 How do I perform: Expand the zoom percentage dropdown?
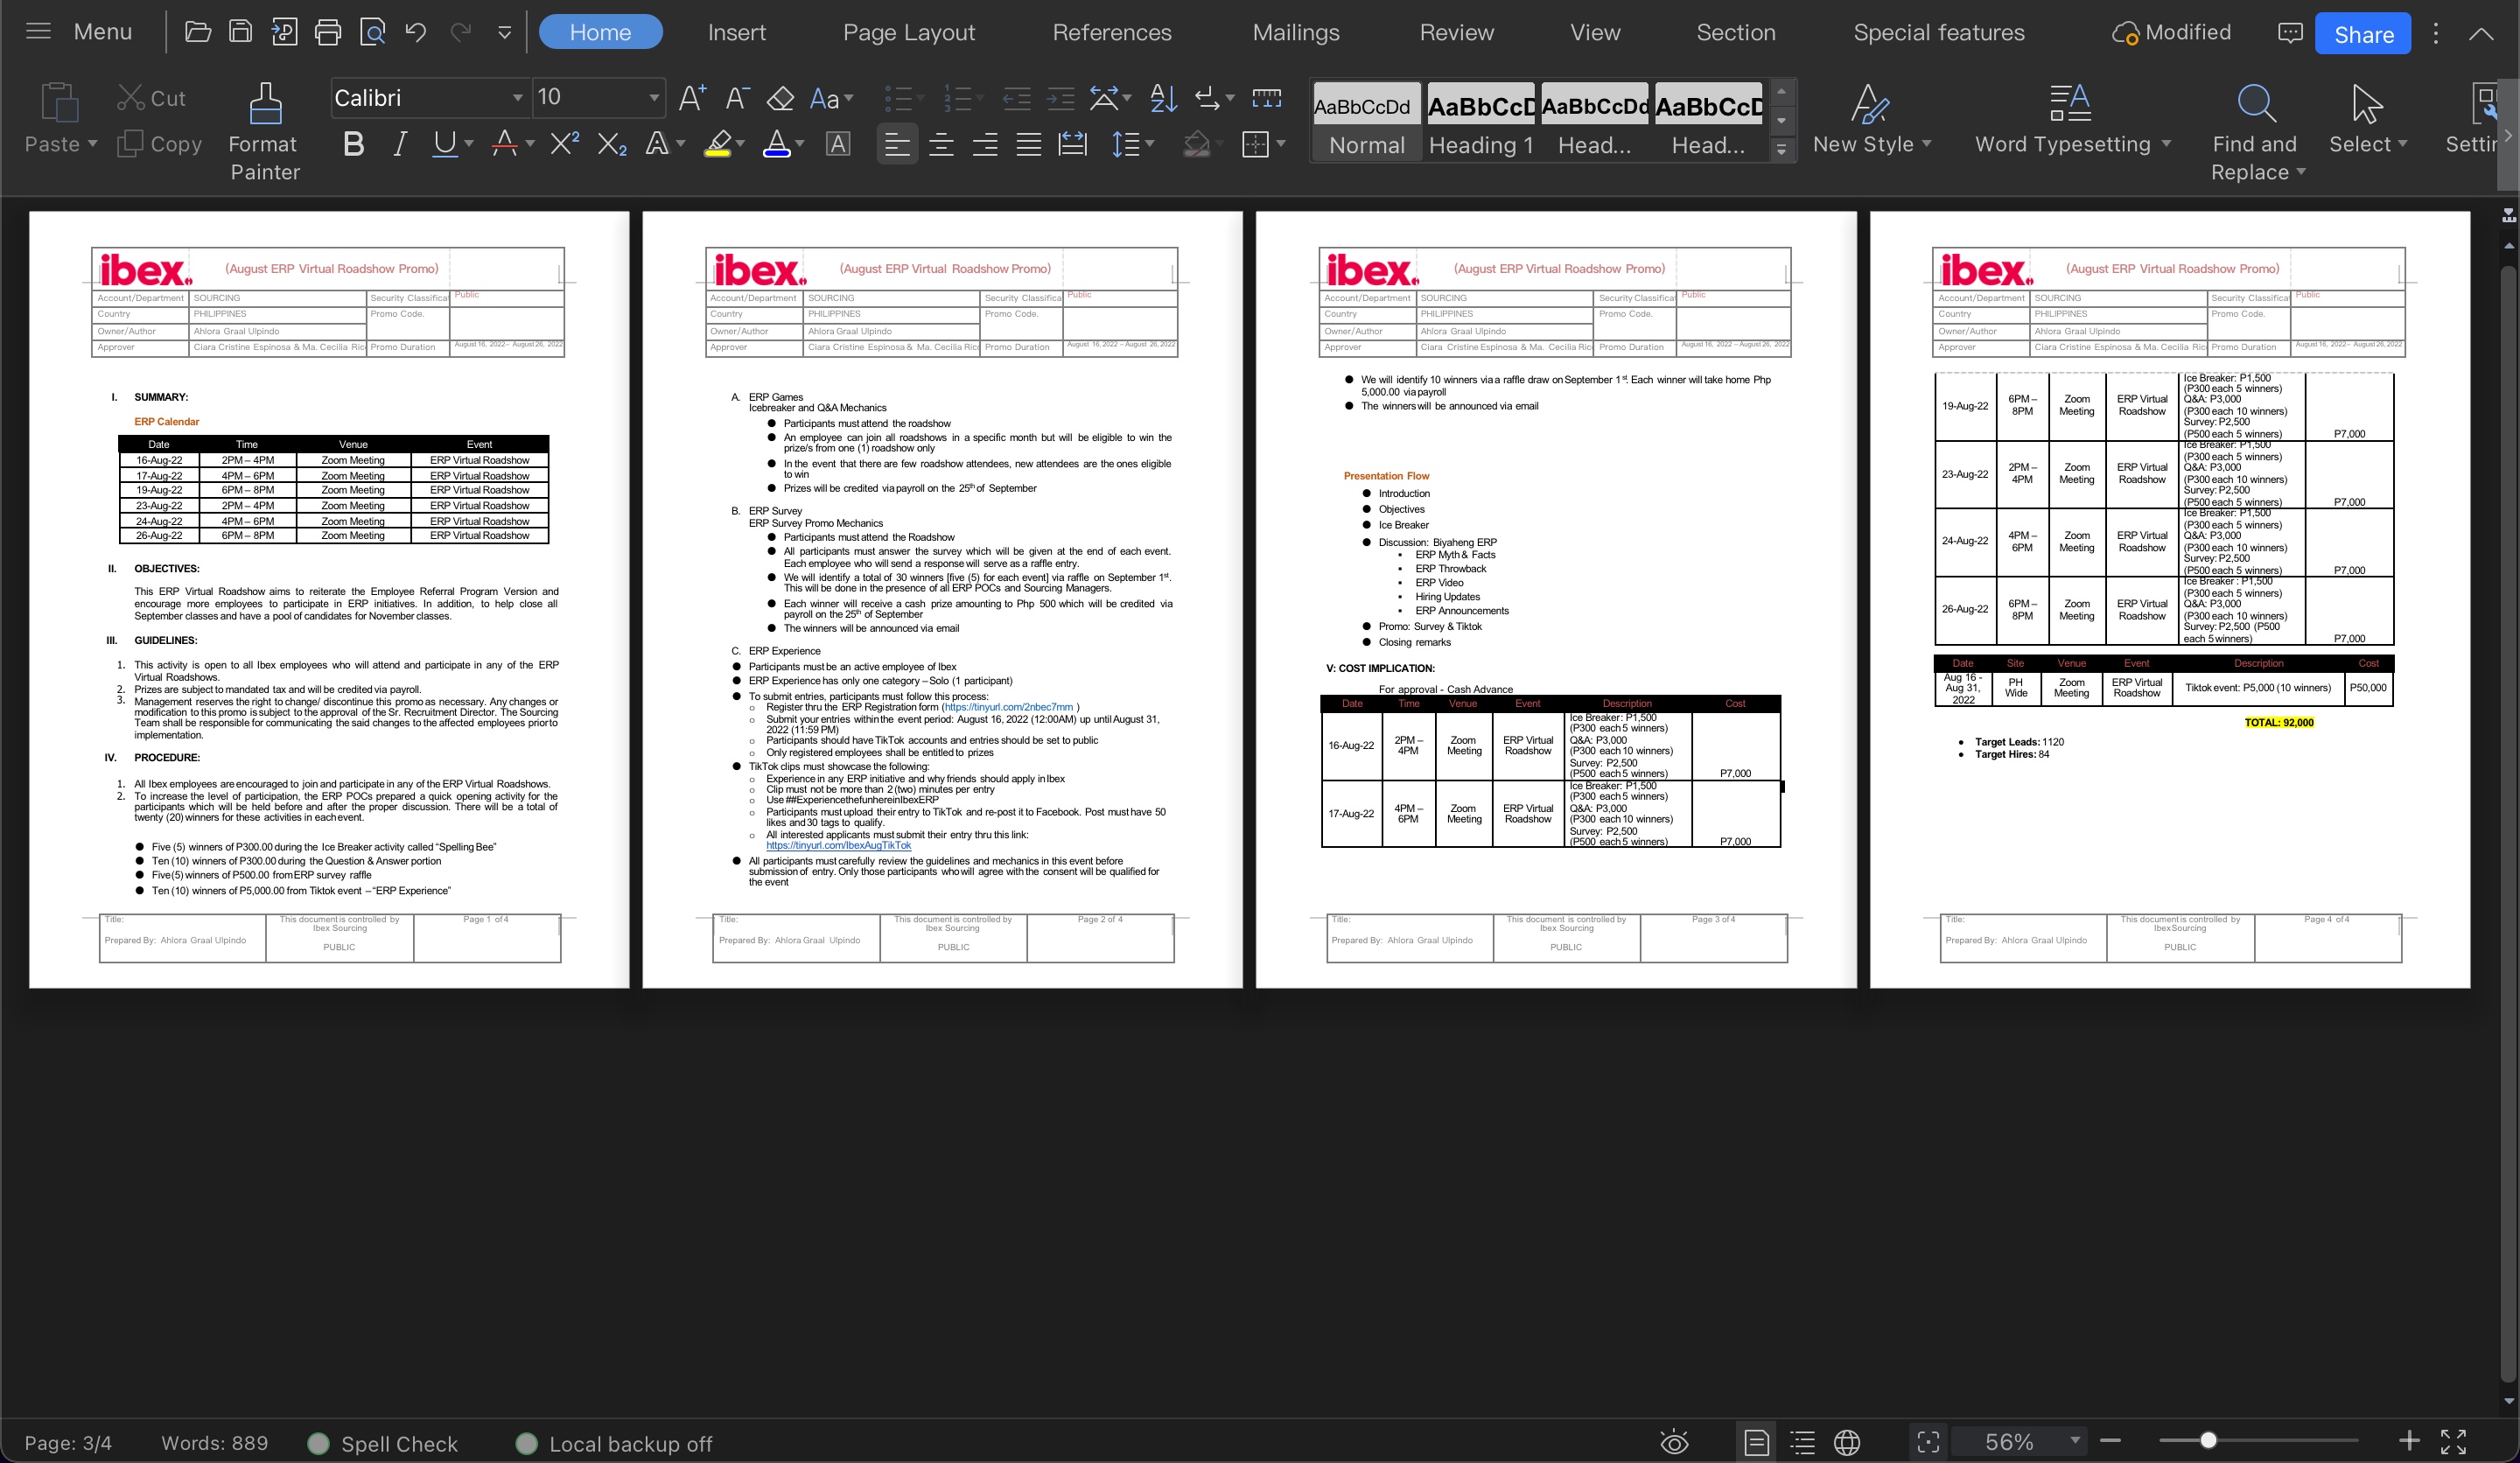coord(2075,1441)
